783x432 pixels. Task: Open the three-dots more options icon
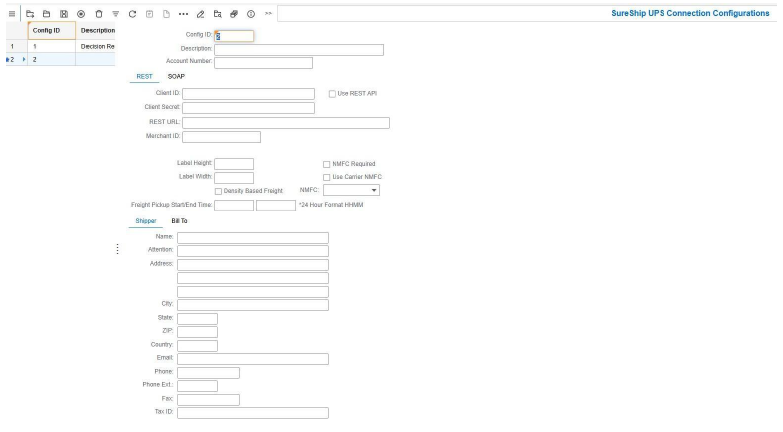183,13
